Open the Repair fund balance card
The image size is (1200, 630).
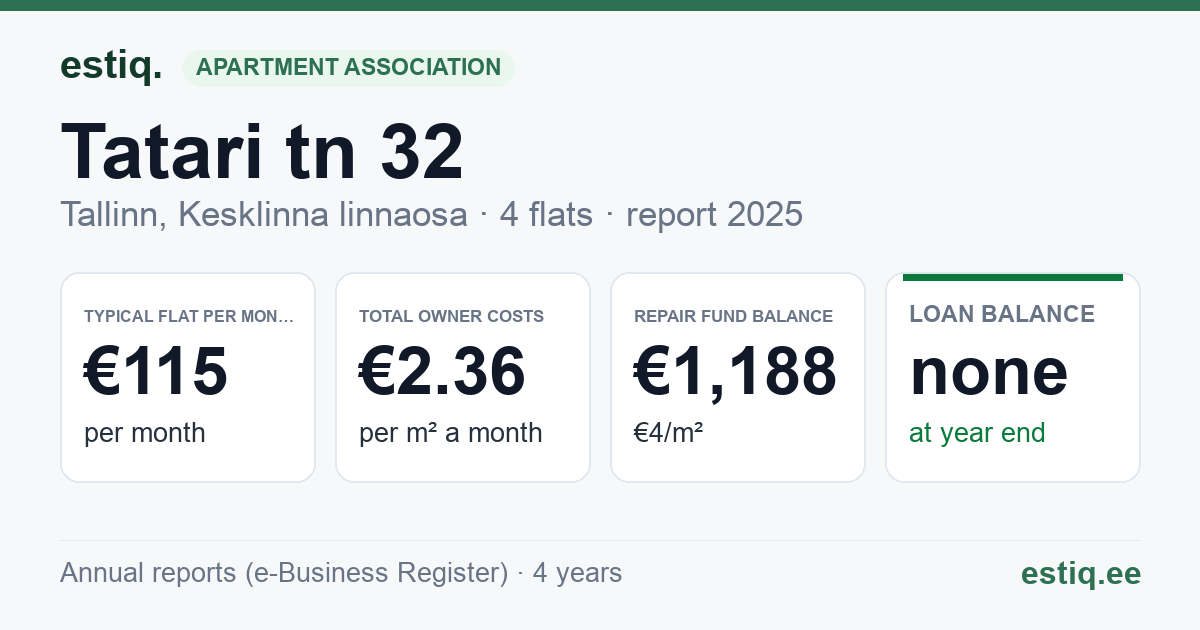[738, 377]
